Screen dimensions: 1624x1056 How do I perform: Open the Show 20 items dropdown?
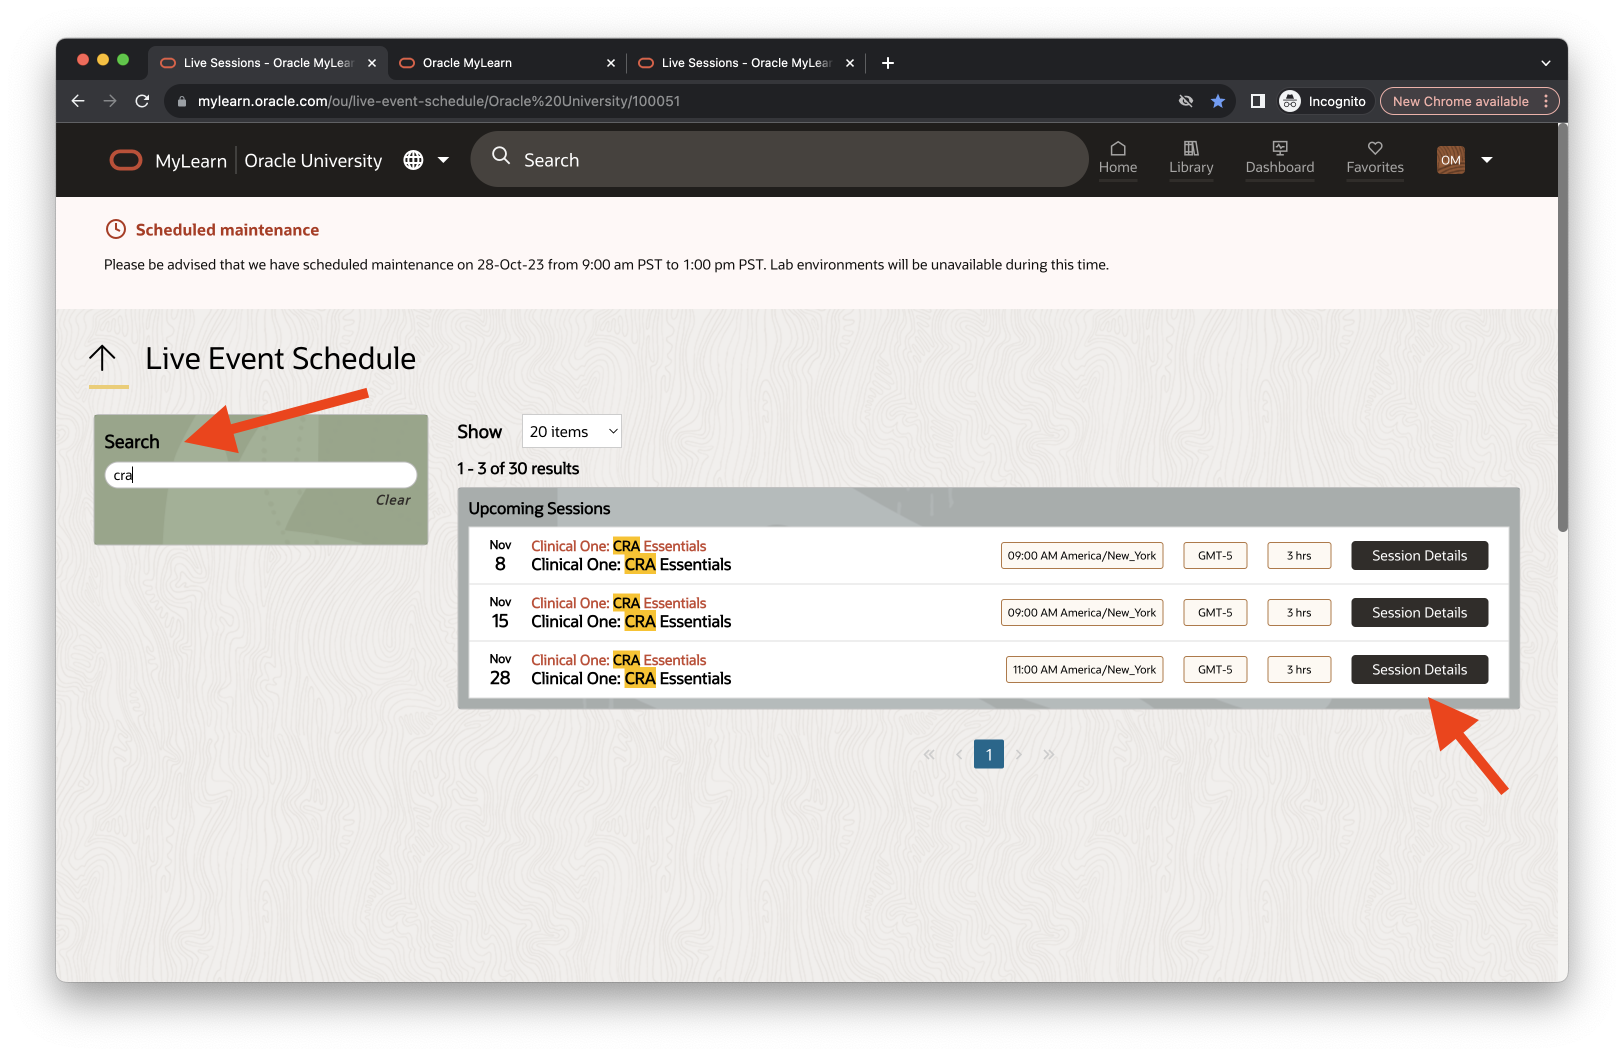point(572,431)
